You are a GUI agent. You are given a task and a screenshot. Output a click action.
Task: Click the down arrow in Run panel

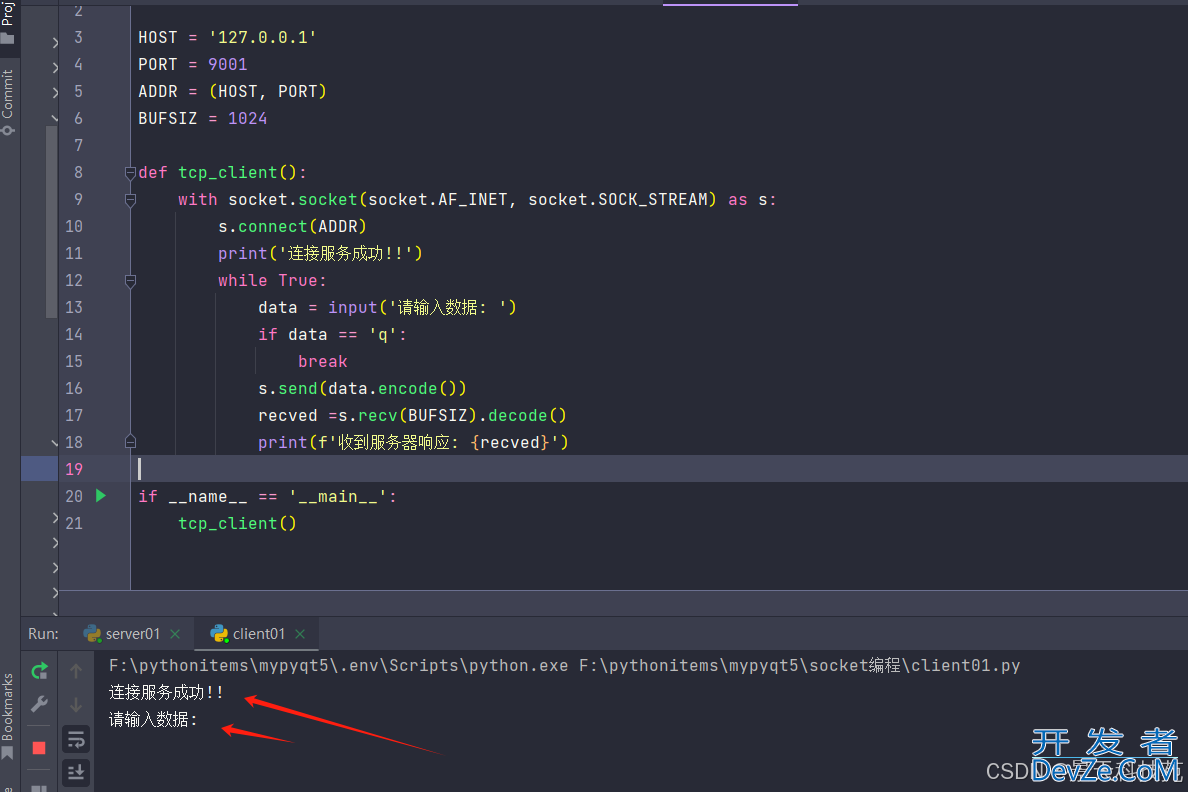coord(76,705)
